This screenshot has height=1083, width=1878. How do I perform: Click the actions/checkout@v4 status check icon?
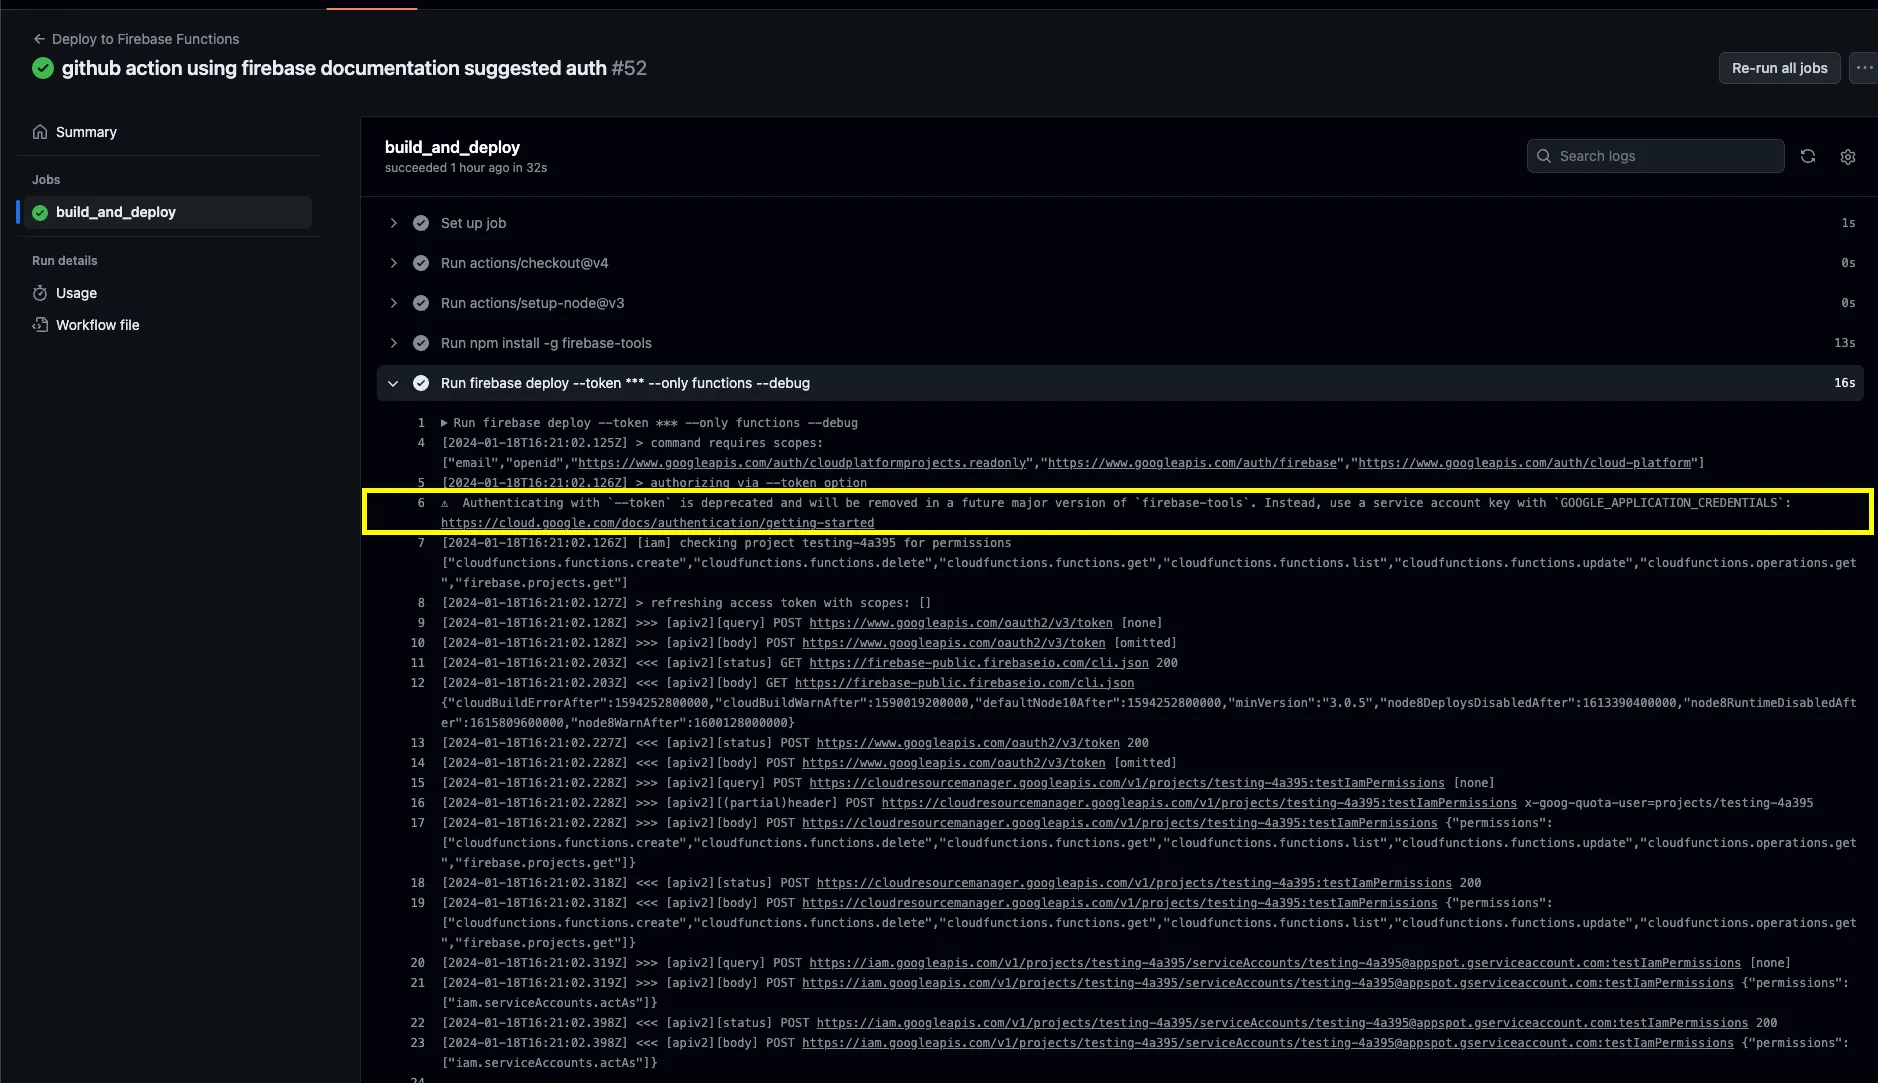tap(421, 263)
